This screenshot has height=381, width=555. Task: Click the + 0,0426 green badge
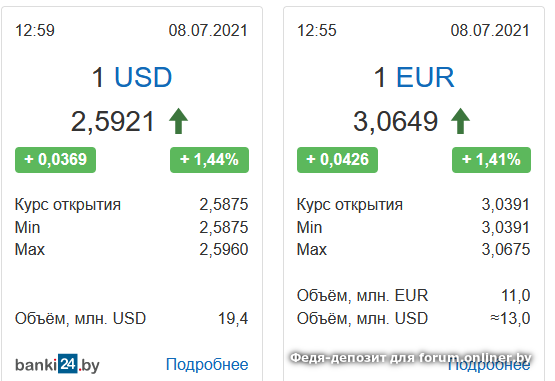[337, 160]
